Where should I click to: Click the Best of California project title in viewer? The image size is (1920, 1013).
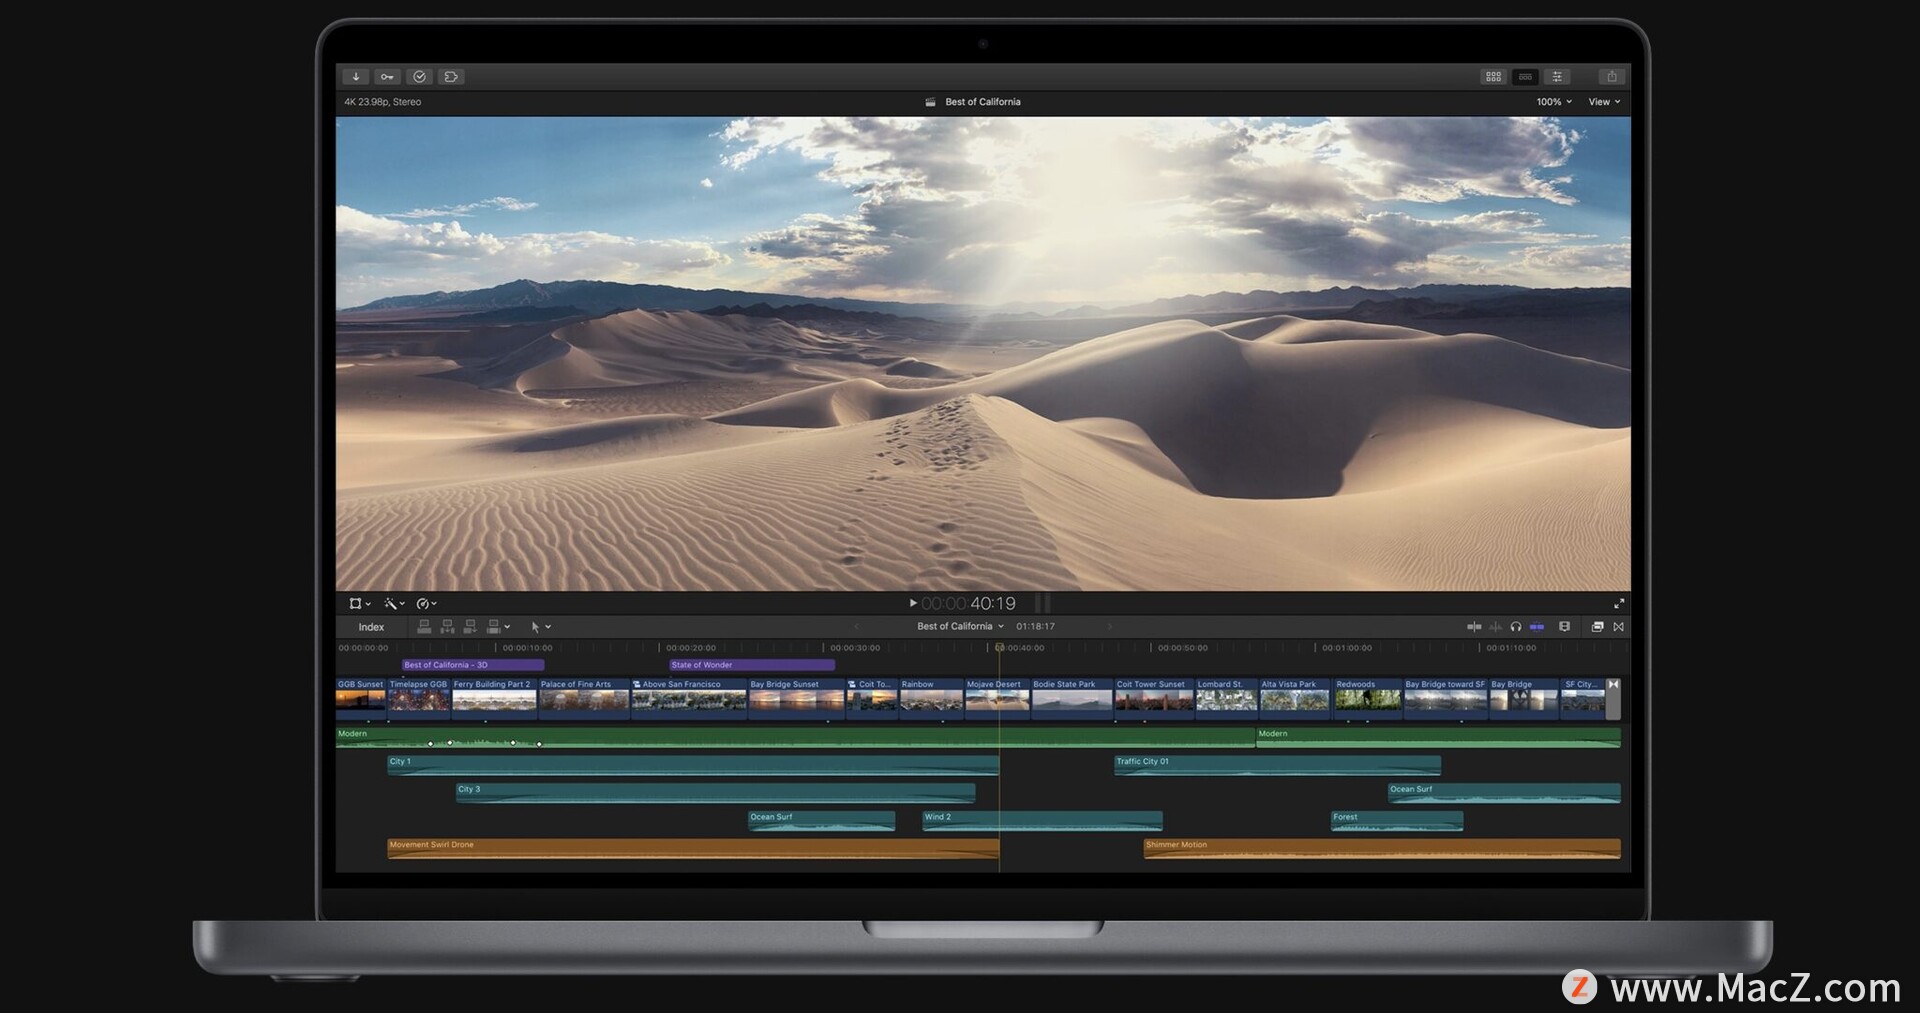pos(982,102)
